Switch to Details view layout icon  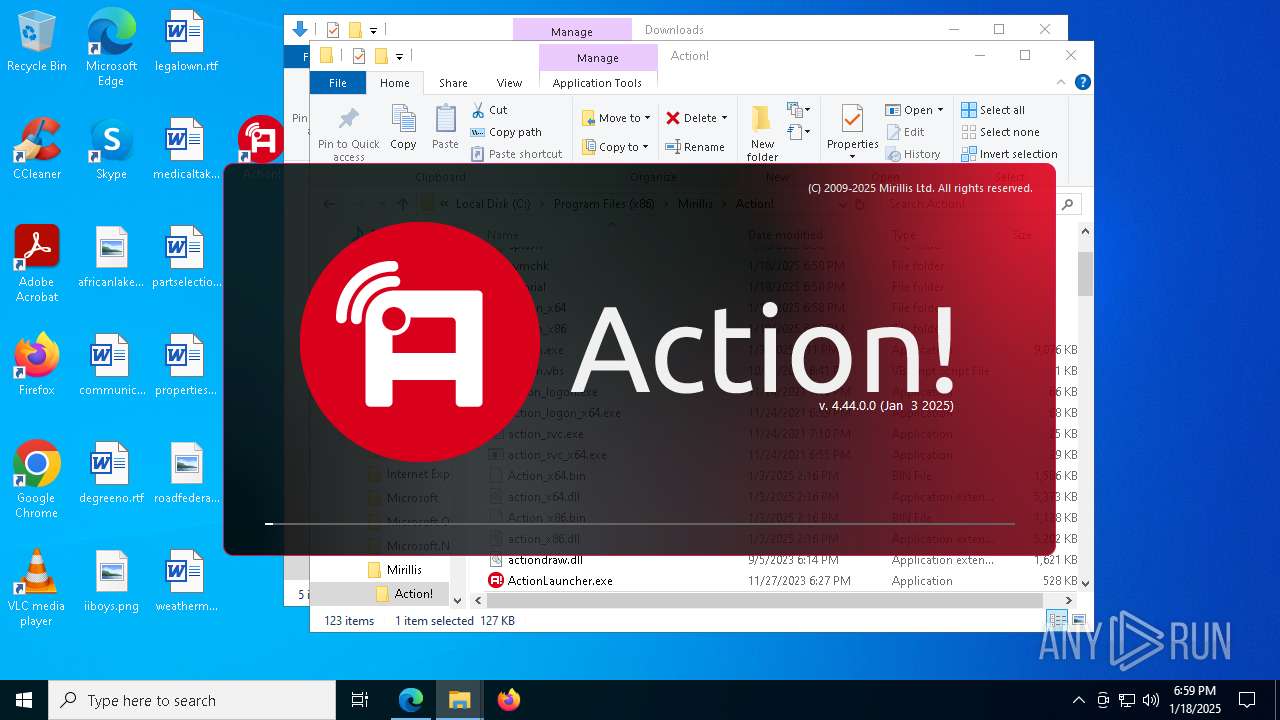coord(1057,621)
